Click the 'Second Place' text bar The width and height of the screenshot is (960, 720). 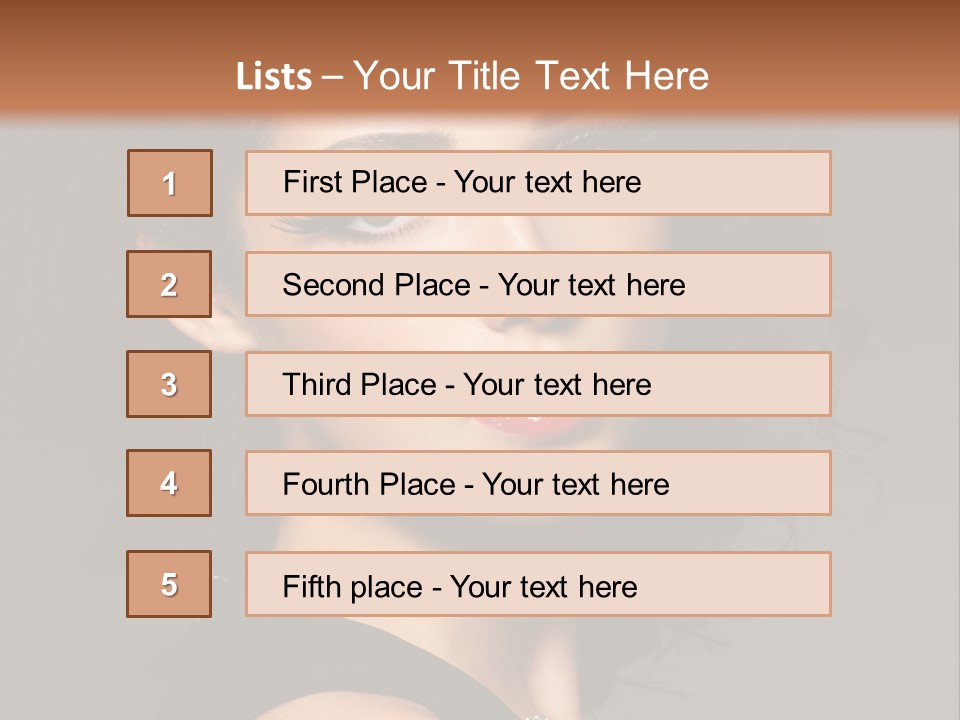pos(538,284)
